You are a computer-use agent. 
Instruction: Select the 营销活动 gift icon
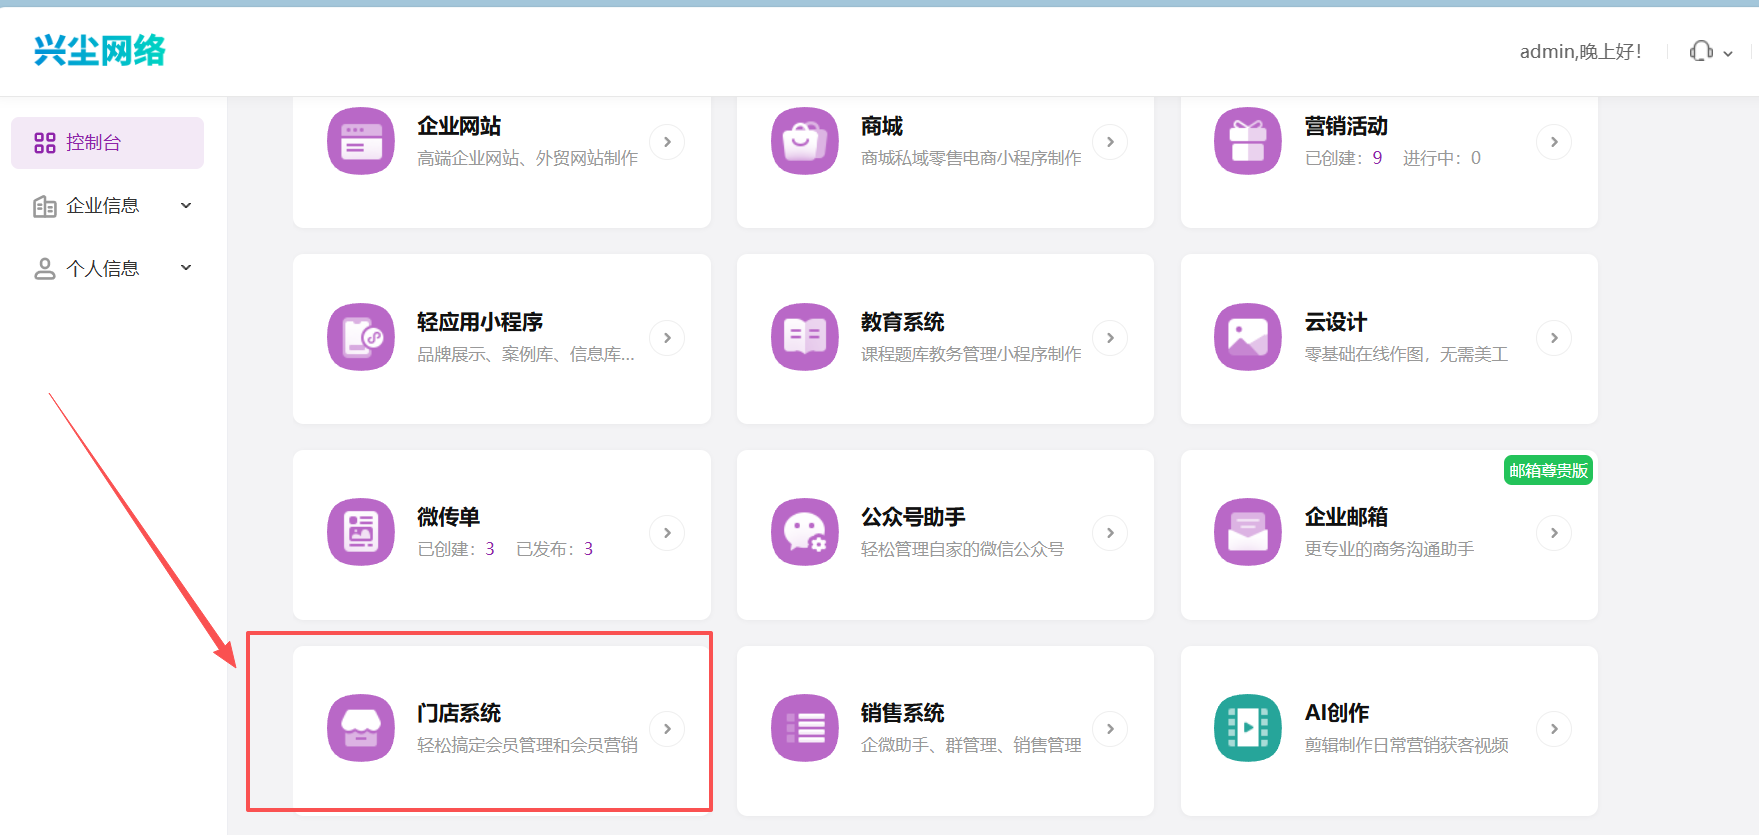(1247, 141)
